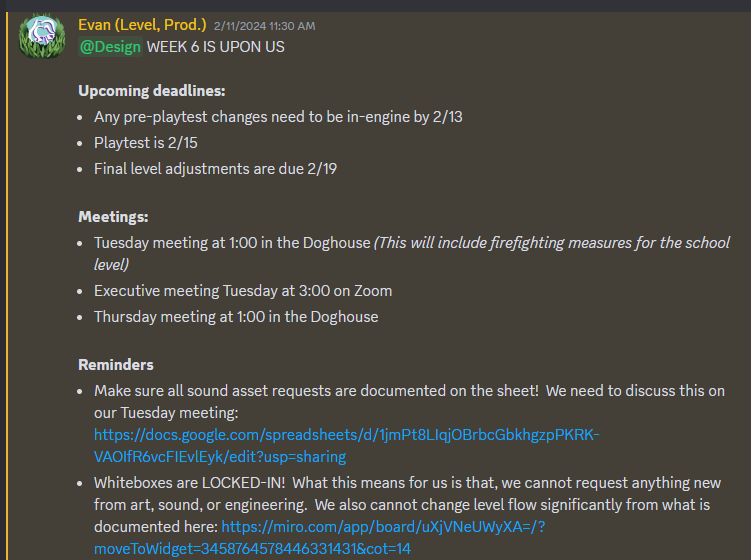The height and width of the screenshot is (560, 751).
Task: Click the 2/11/2024 11:30 AM timestamp
Action: pos(264,26)
